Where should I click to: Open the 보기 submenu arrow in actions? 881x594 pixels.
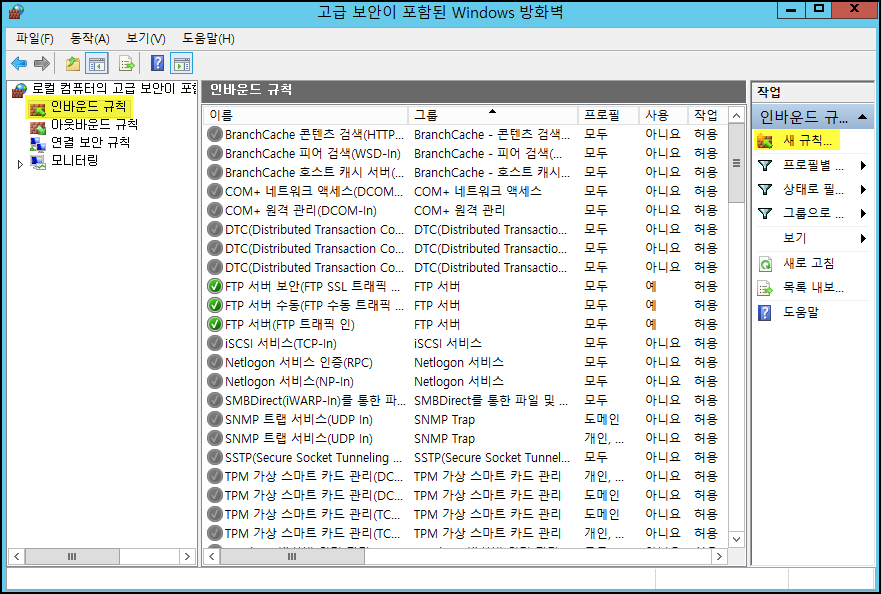[864, 238]
